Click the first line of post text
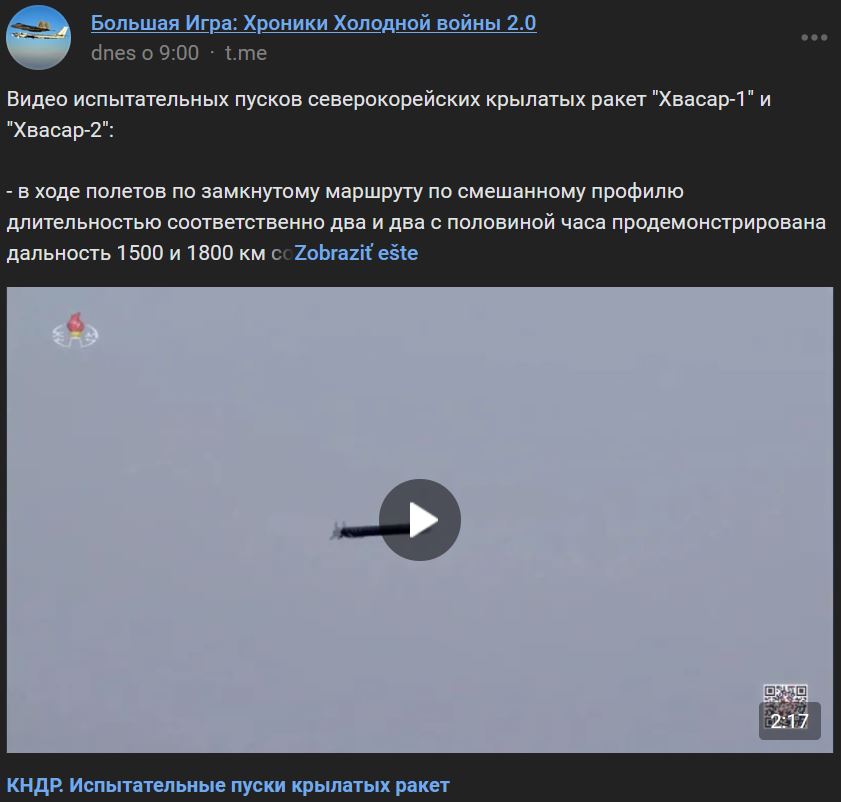The height and width of the screenshot is (802, 841). (x=389, y=99)
